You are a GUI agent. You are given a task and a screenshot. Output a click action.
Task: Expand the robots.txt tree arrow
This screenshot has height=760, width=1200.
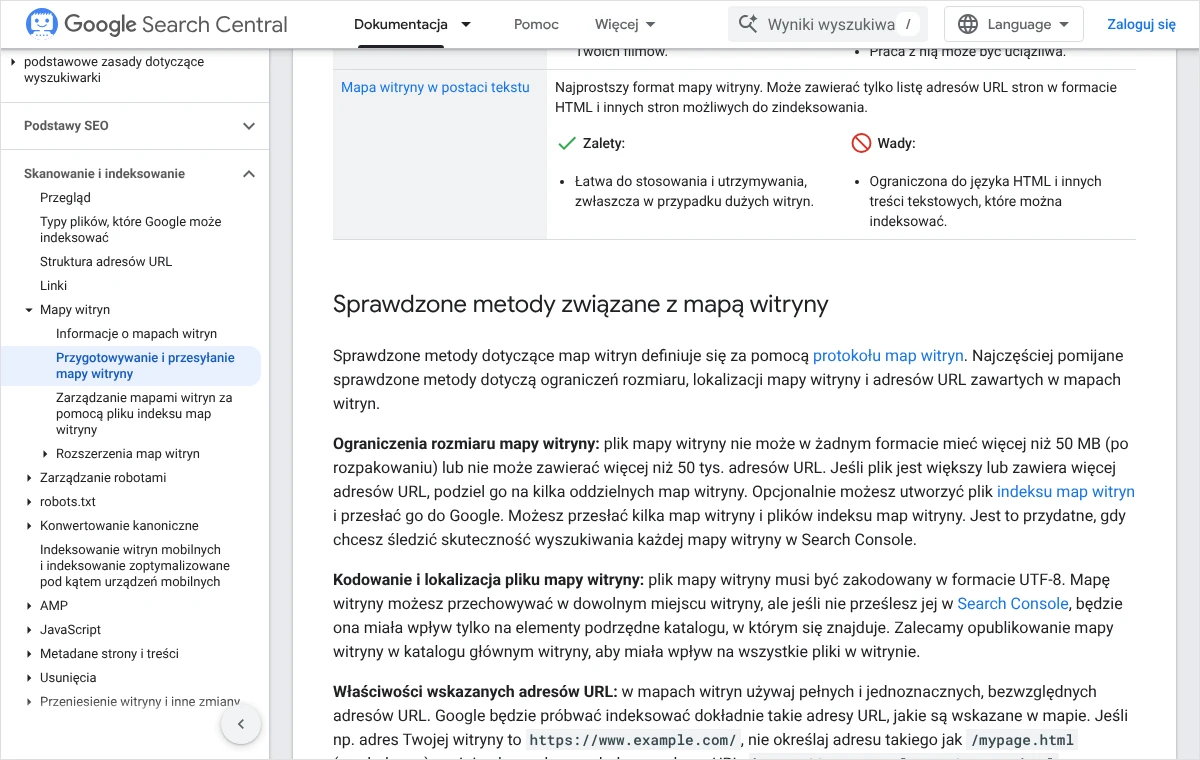[30, 502]
